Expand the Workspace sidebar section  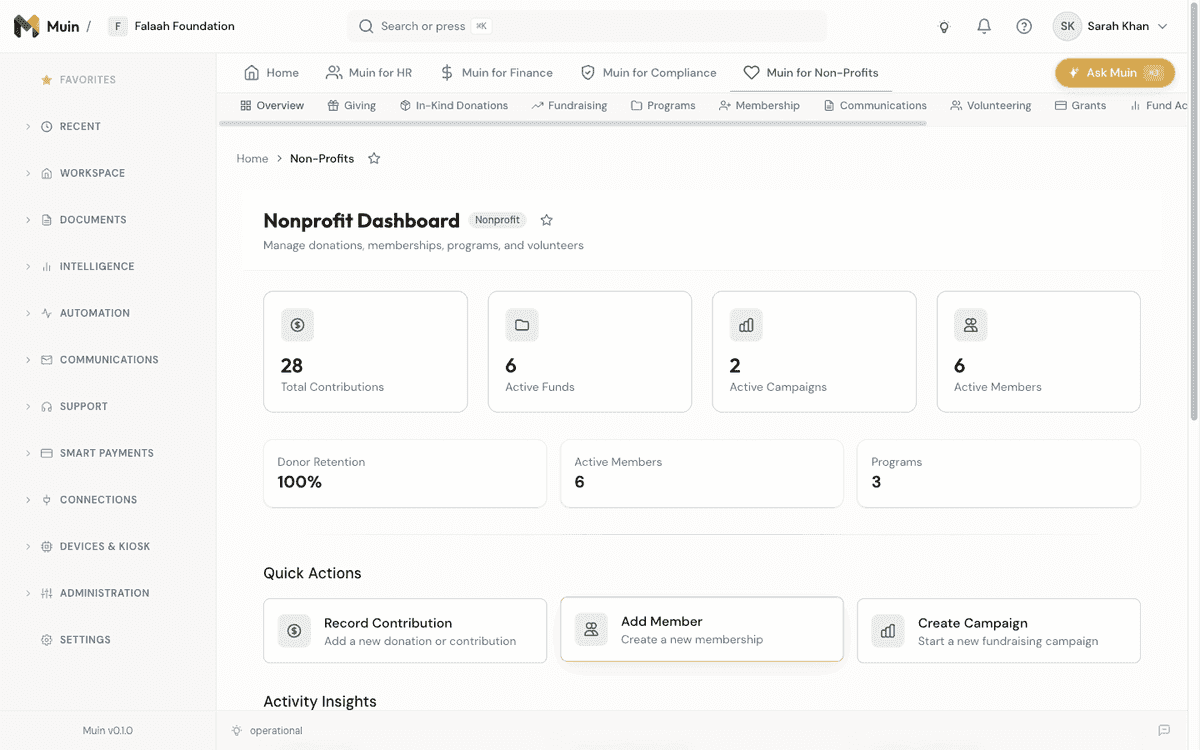(x=28, y=173)
